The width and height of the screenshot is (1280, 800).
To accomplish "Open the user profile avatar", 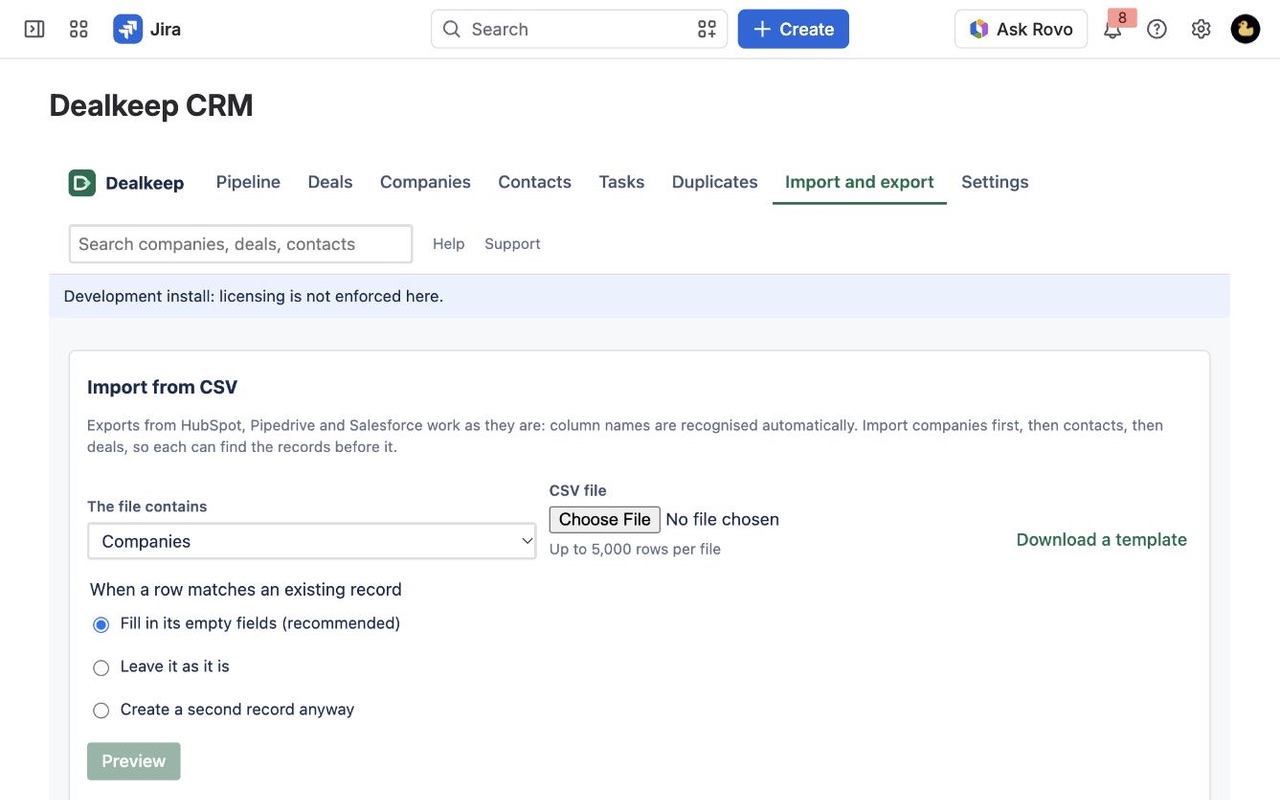I will [1245, 29].
